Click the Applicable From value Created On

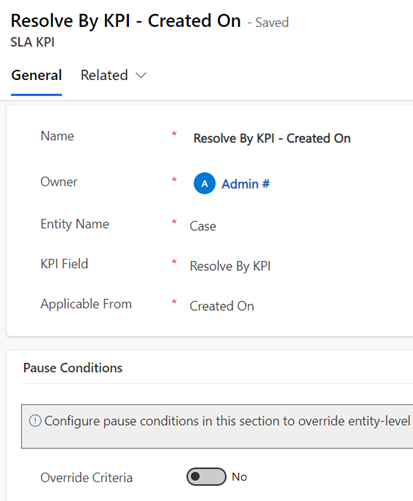coord(222,306)
